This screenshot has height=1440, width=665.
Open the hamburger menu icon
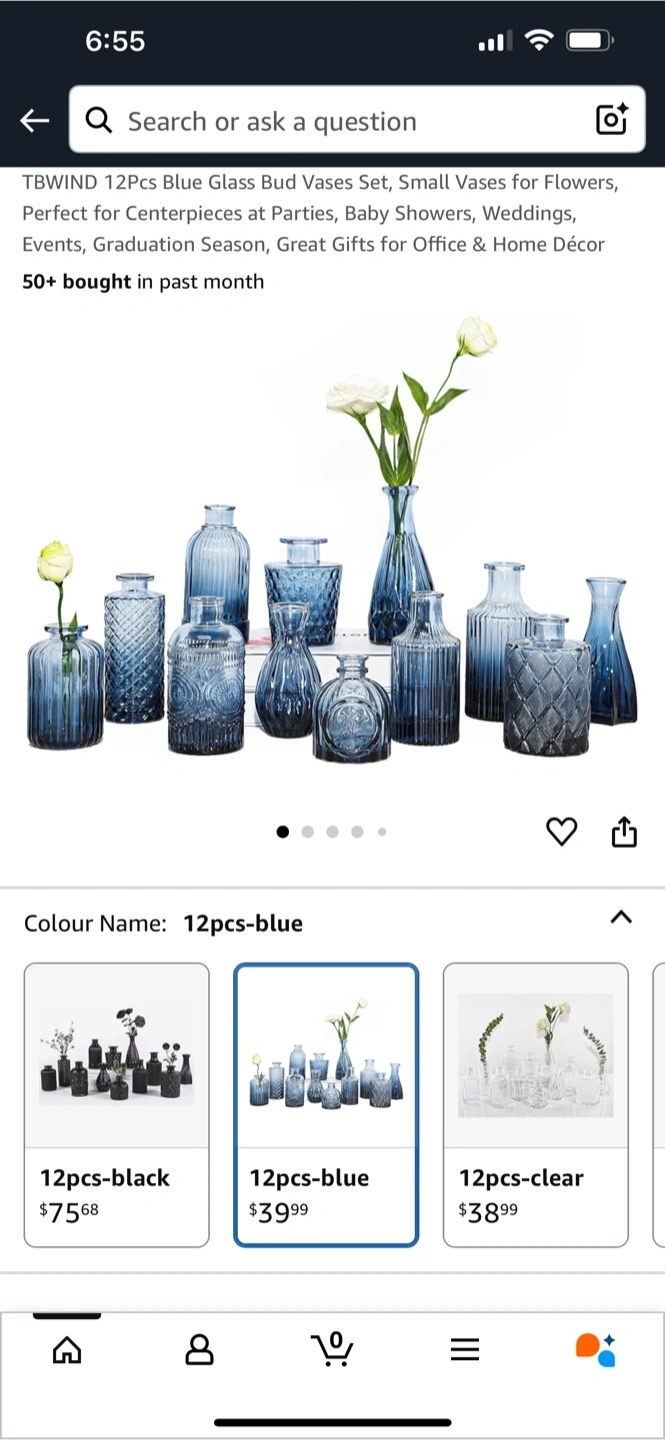(465, 1350)
